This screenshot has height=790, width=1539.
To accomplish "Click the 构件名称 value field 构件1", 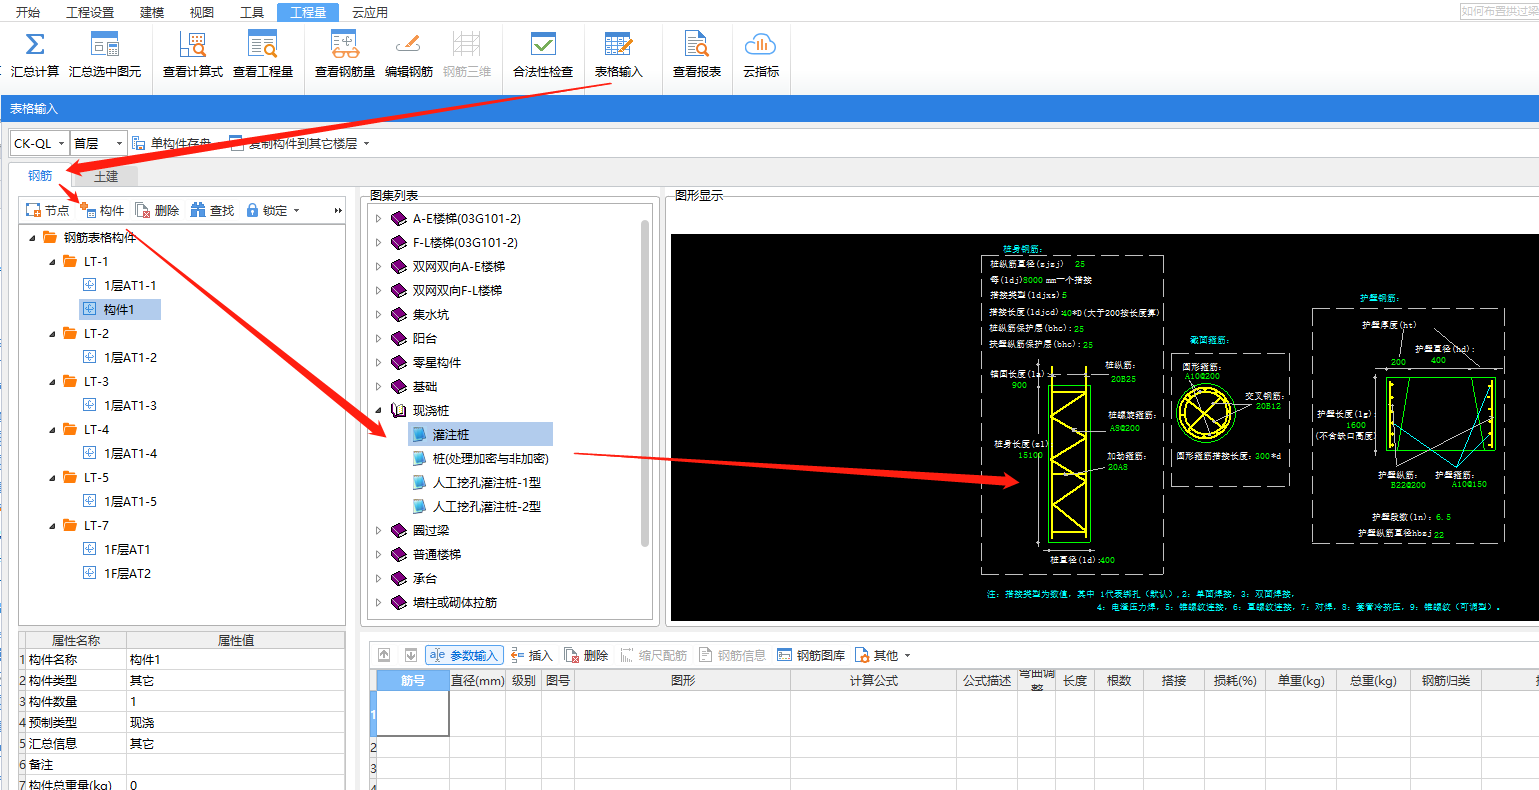I will tap(236, 659).
